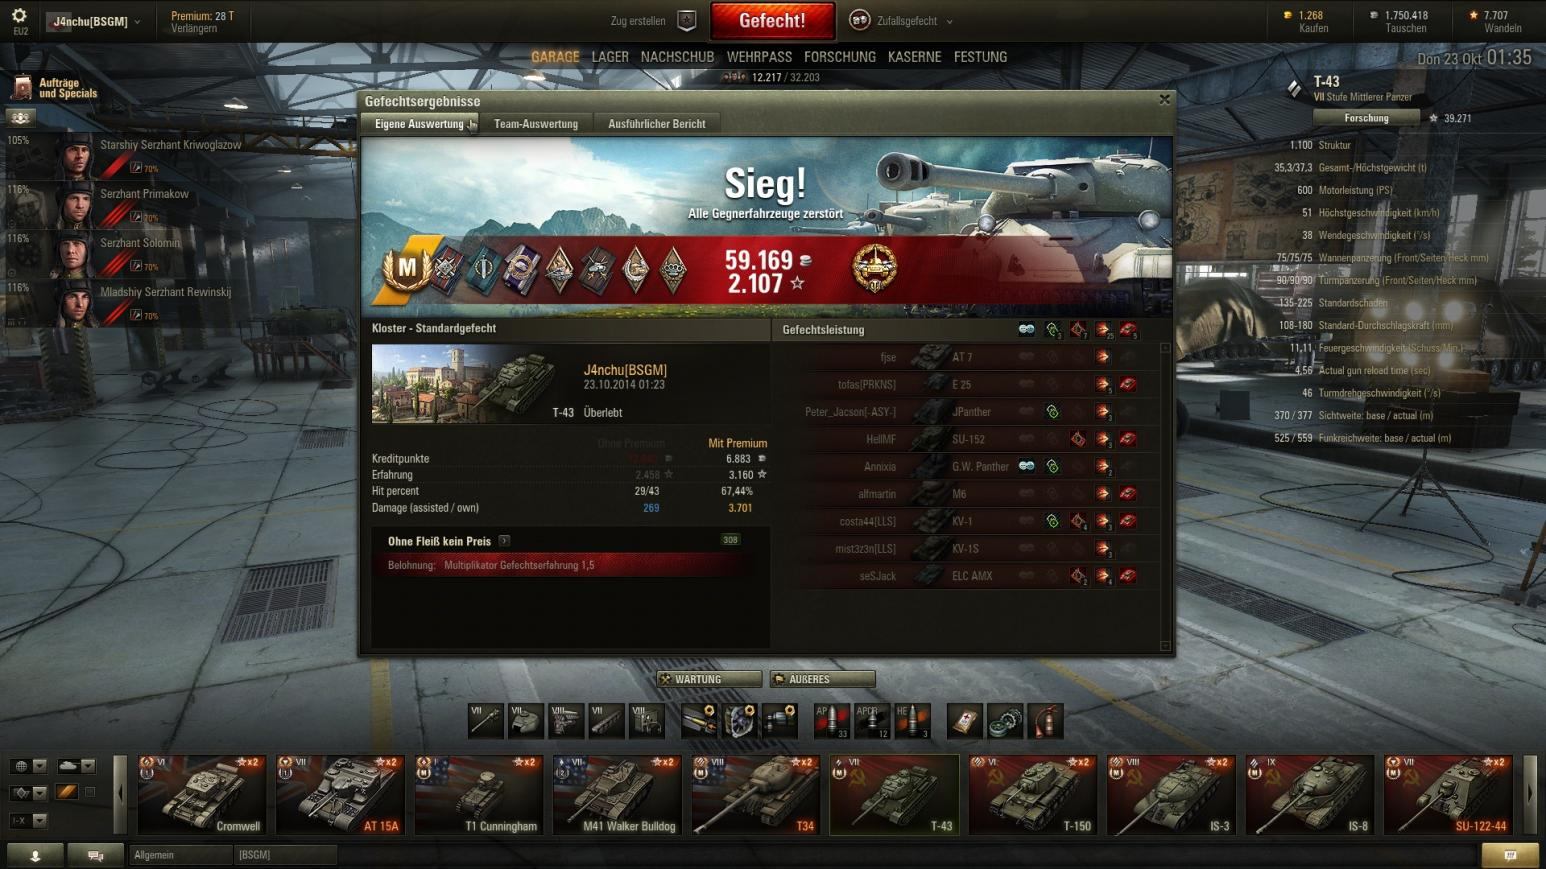Open the first aid kit consumable slot
The image size is (1546, 869).
(965, 721)
